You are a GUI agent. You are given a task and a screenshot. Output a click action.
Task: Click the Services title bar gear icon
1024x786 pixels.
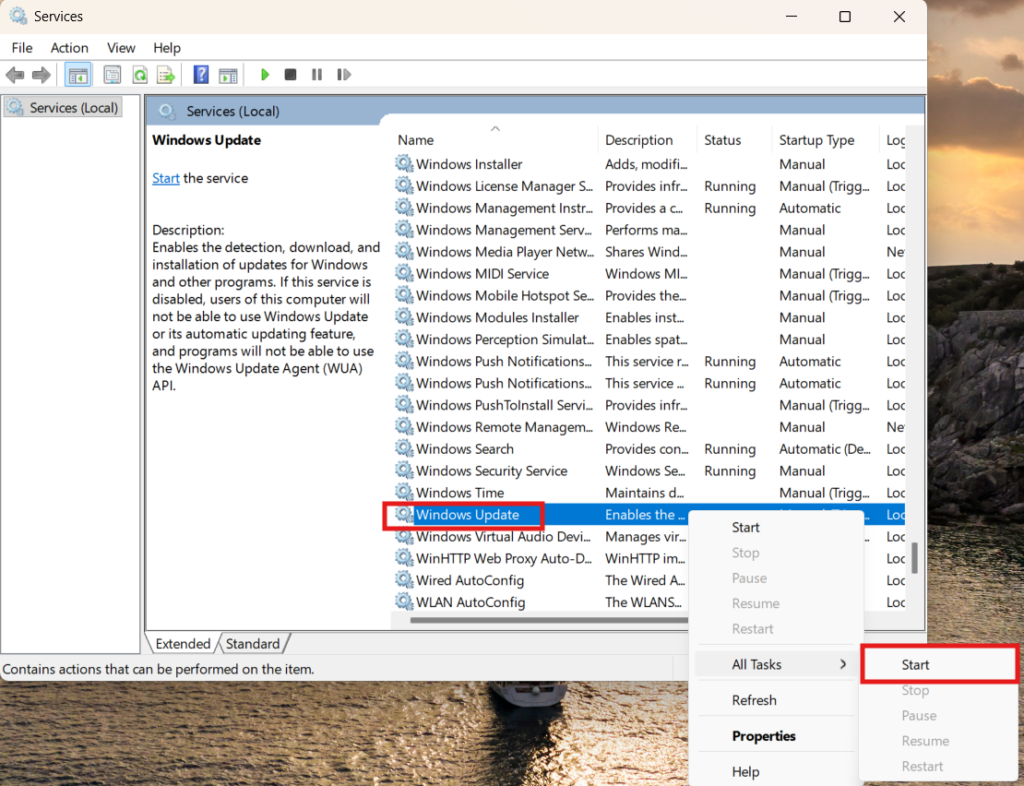(18, 16)
